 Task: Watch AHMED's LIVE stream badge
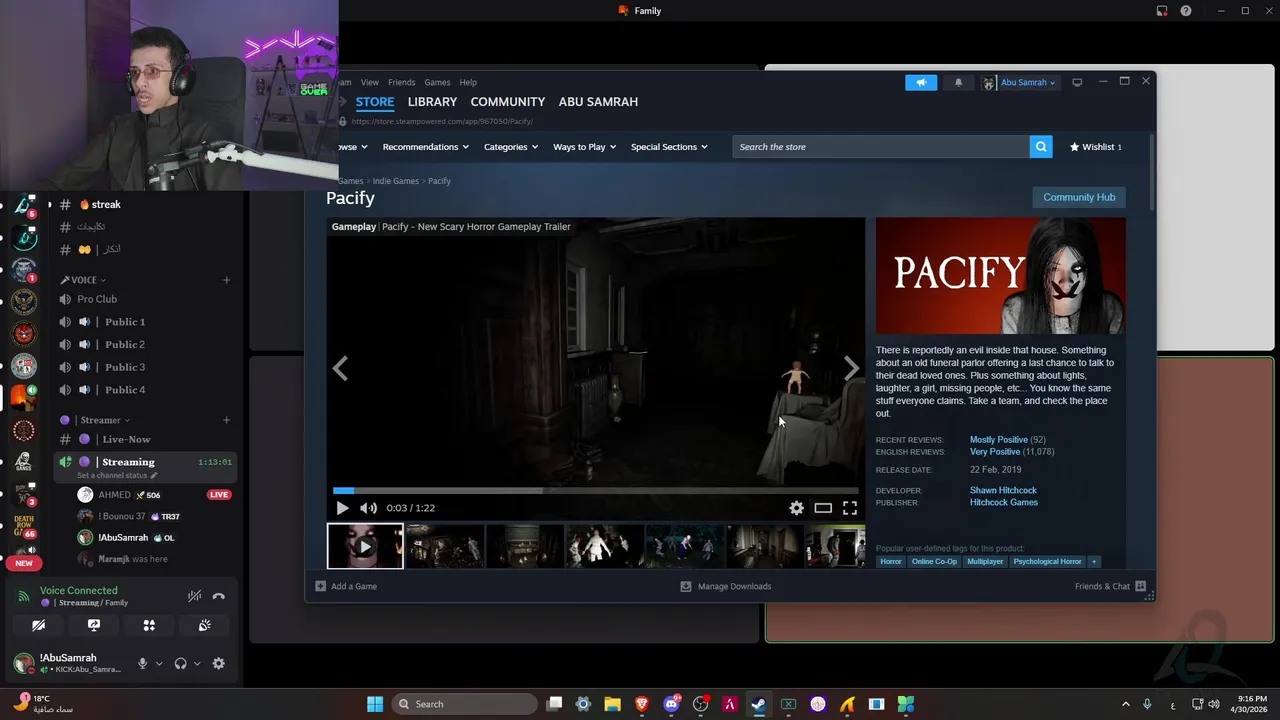pos(219,495)
